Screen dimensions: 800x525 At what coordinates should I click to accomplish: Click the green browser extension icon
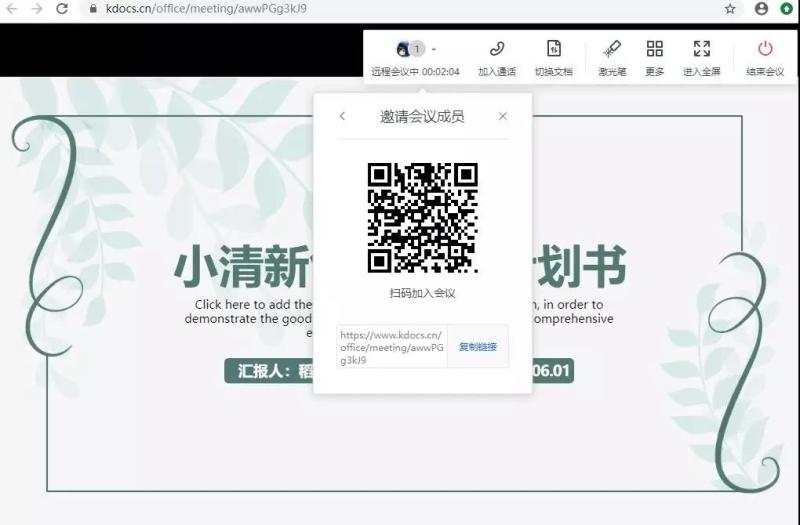tap(787, 8)
